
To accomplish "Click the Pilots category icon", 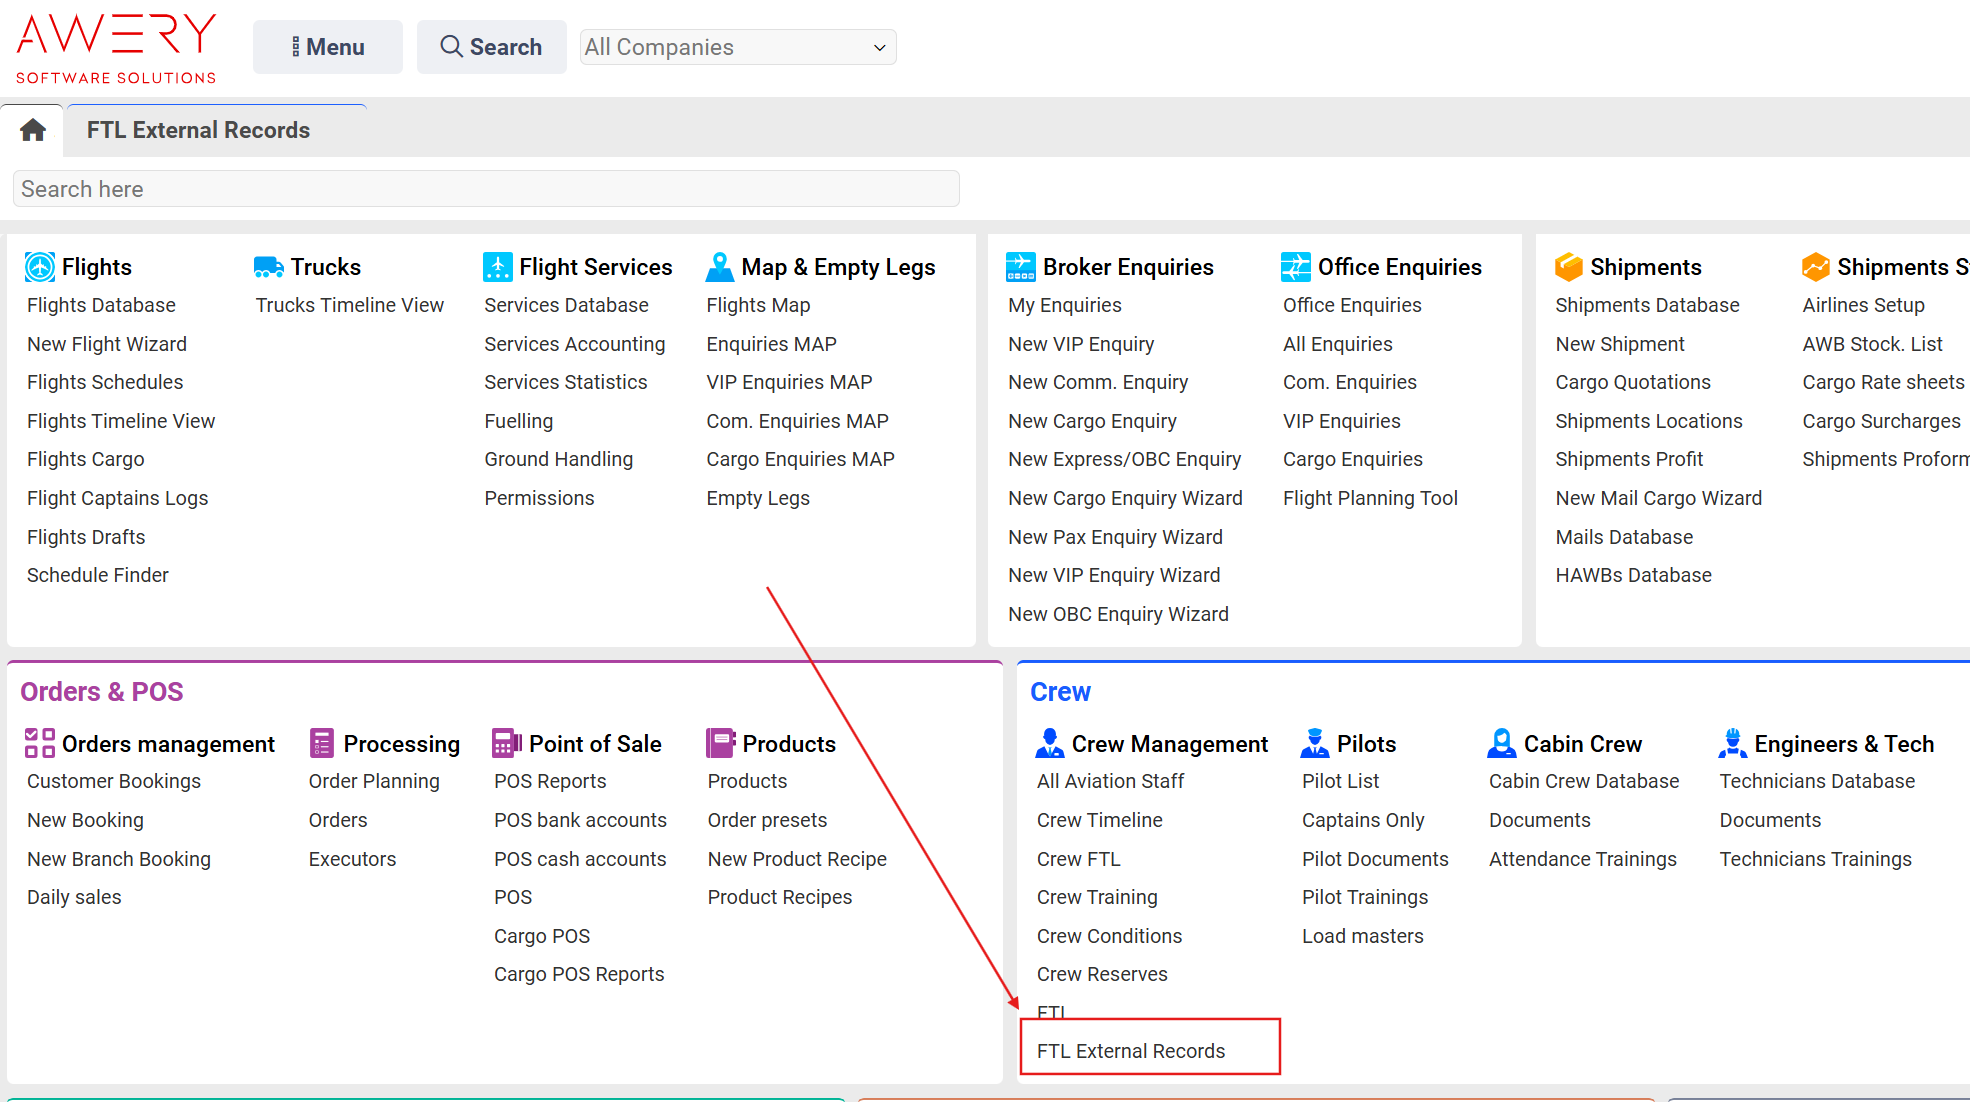I will click(x=1314, y=743).
